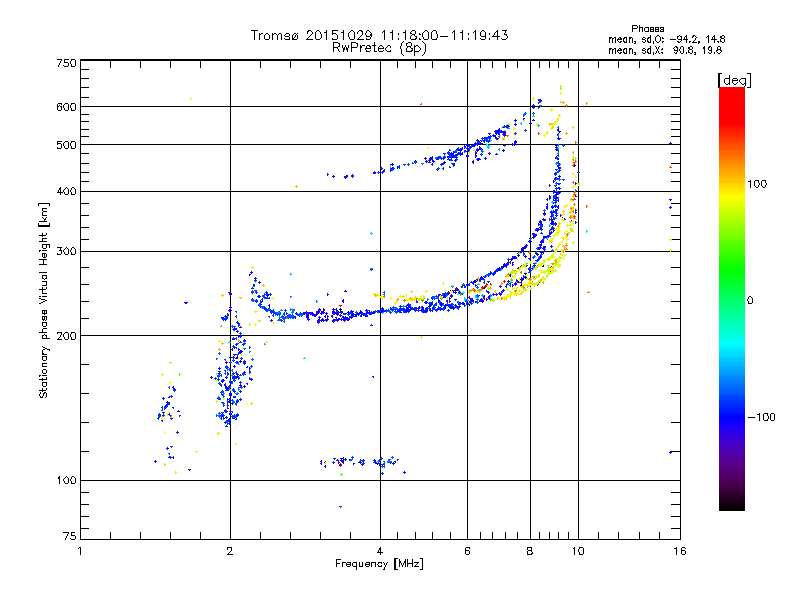Click the "1" frequency axis tick label
This screenshot has height=600, width=800.
coord(80,551)
